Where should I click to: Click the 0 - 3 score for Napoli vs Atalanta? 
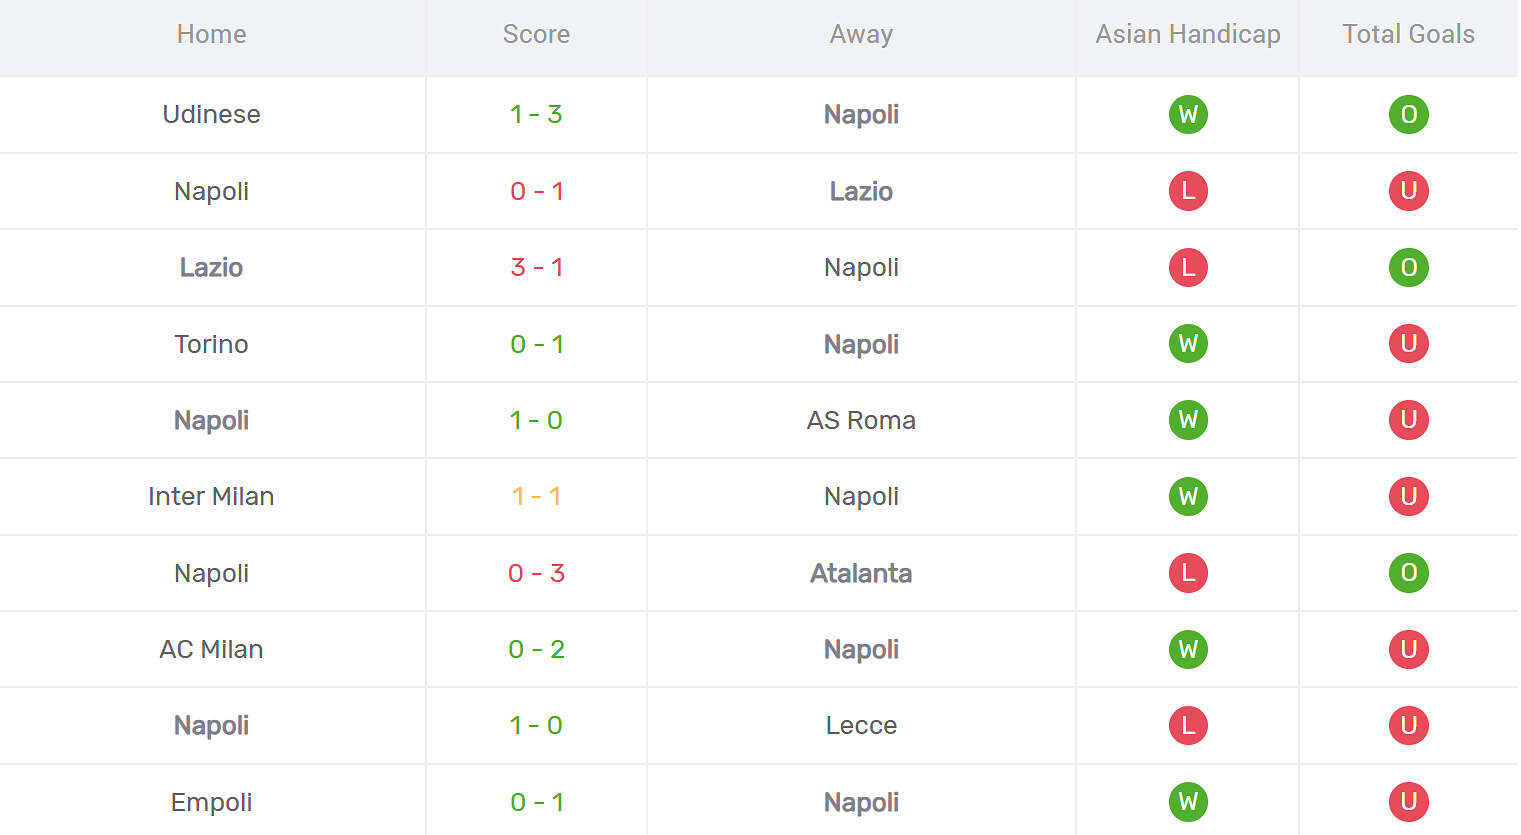pyautogui.click(x=536, y=574)
